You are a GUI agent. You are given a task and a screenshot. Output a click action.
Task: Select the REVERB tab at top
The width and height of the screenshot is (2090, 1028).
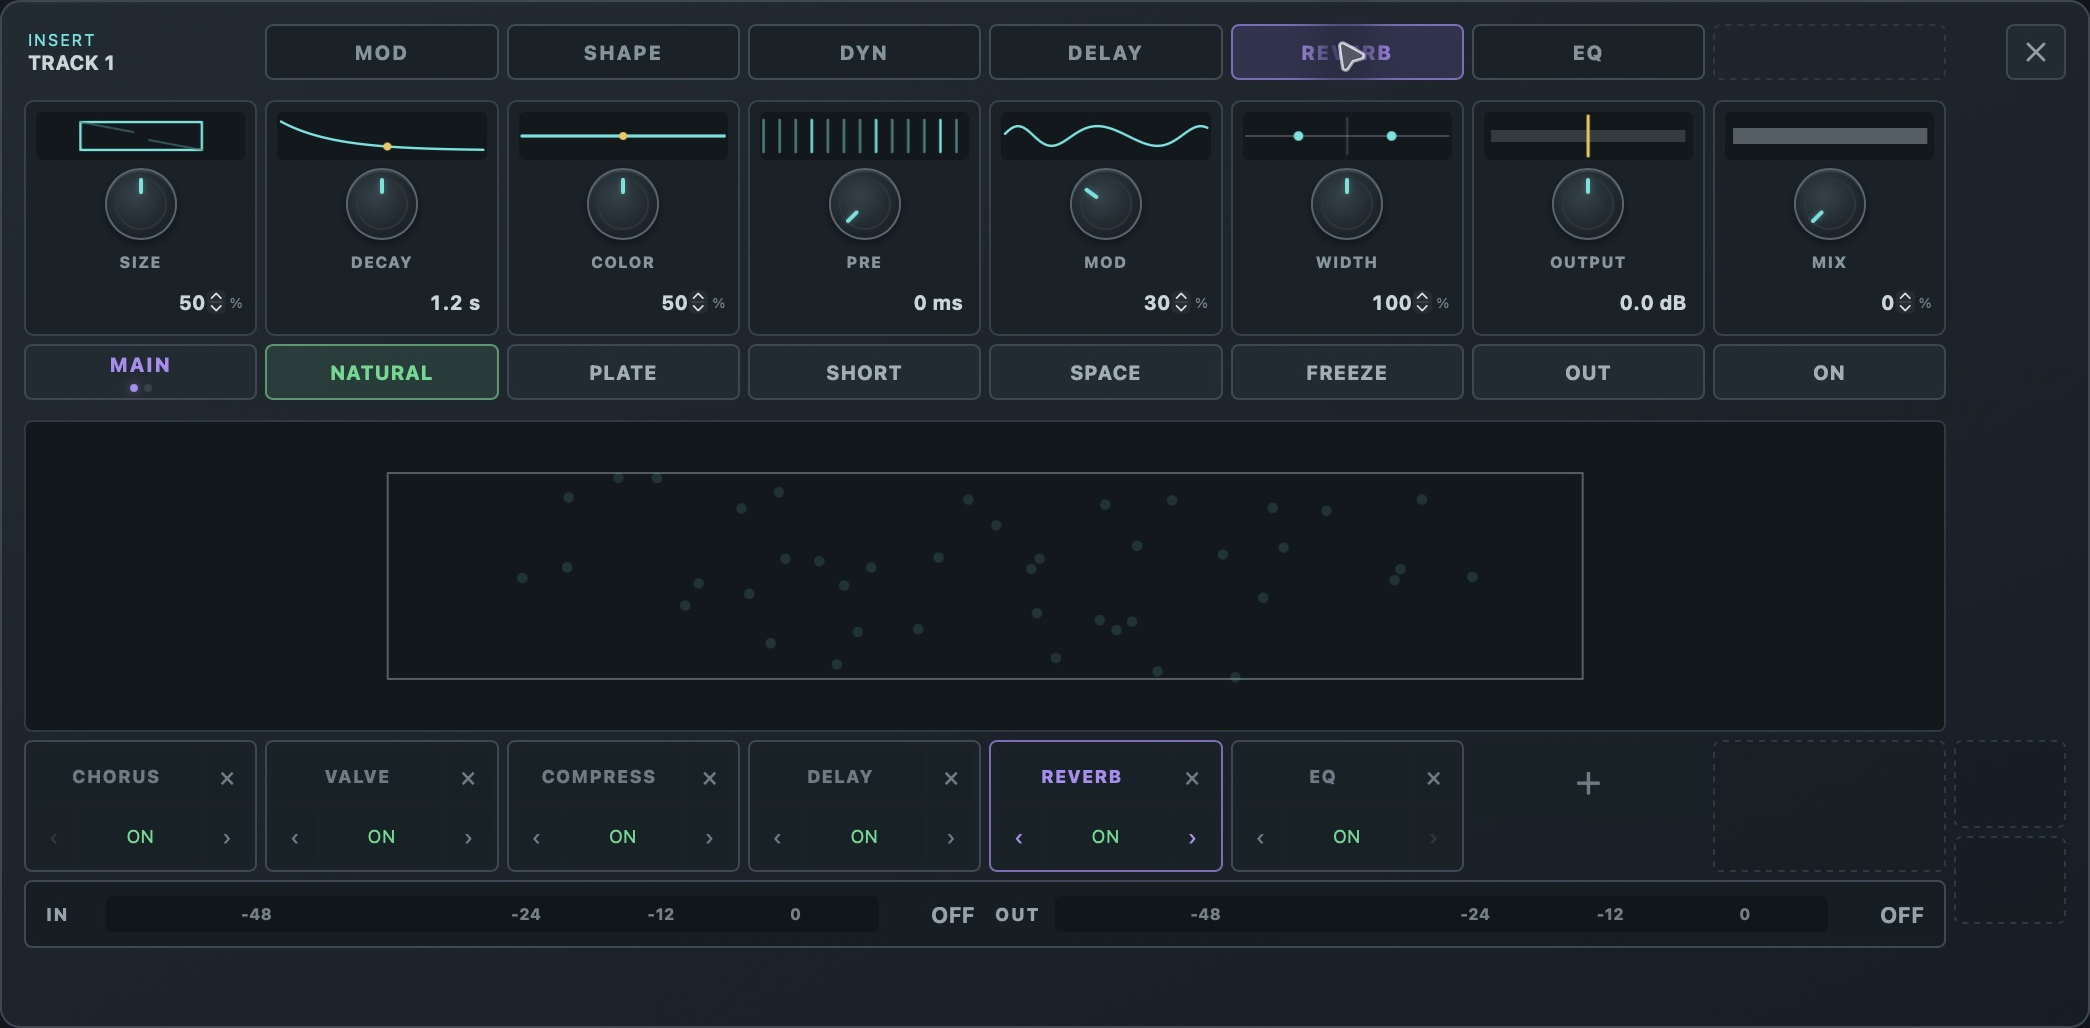pos(1347,52)
